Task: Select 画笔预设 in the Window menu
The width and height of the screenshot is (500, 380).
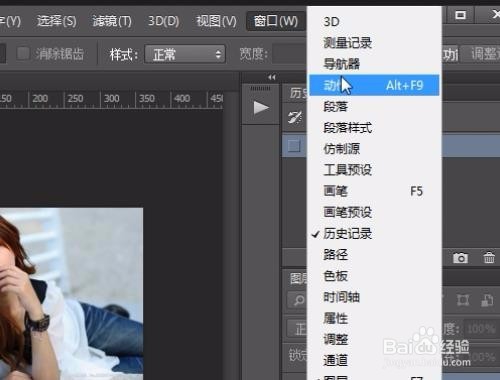Action: coord(374,212)
